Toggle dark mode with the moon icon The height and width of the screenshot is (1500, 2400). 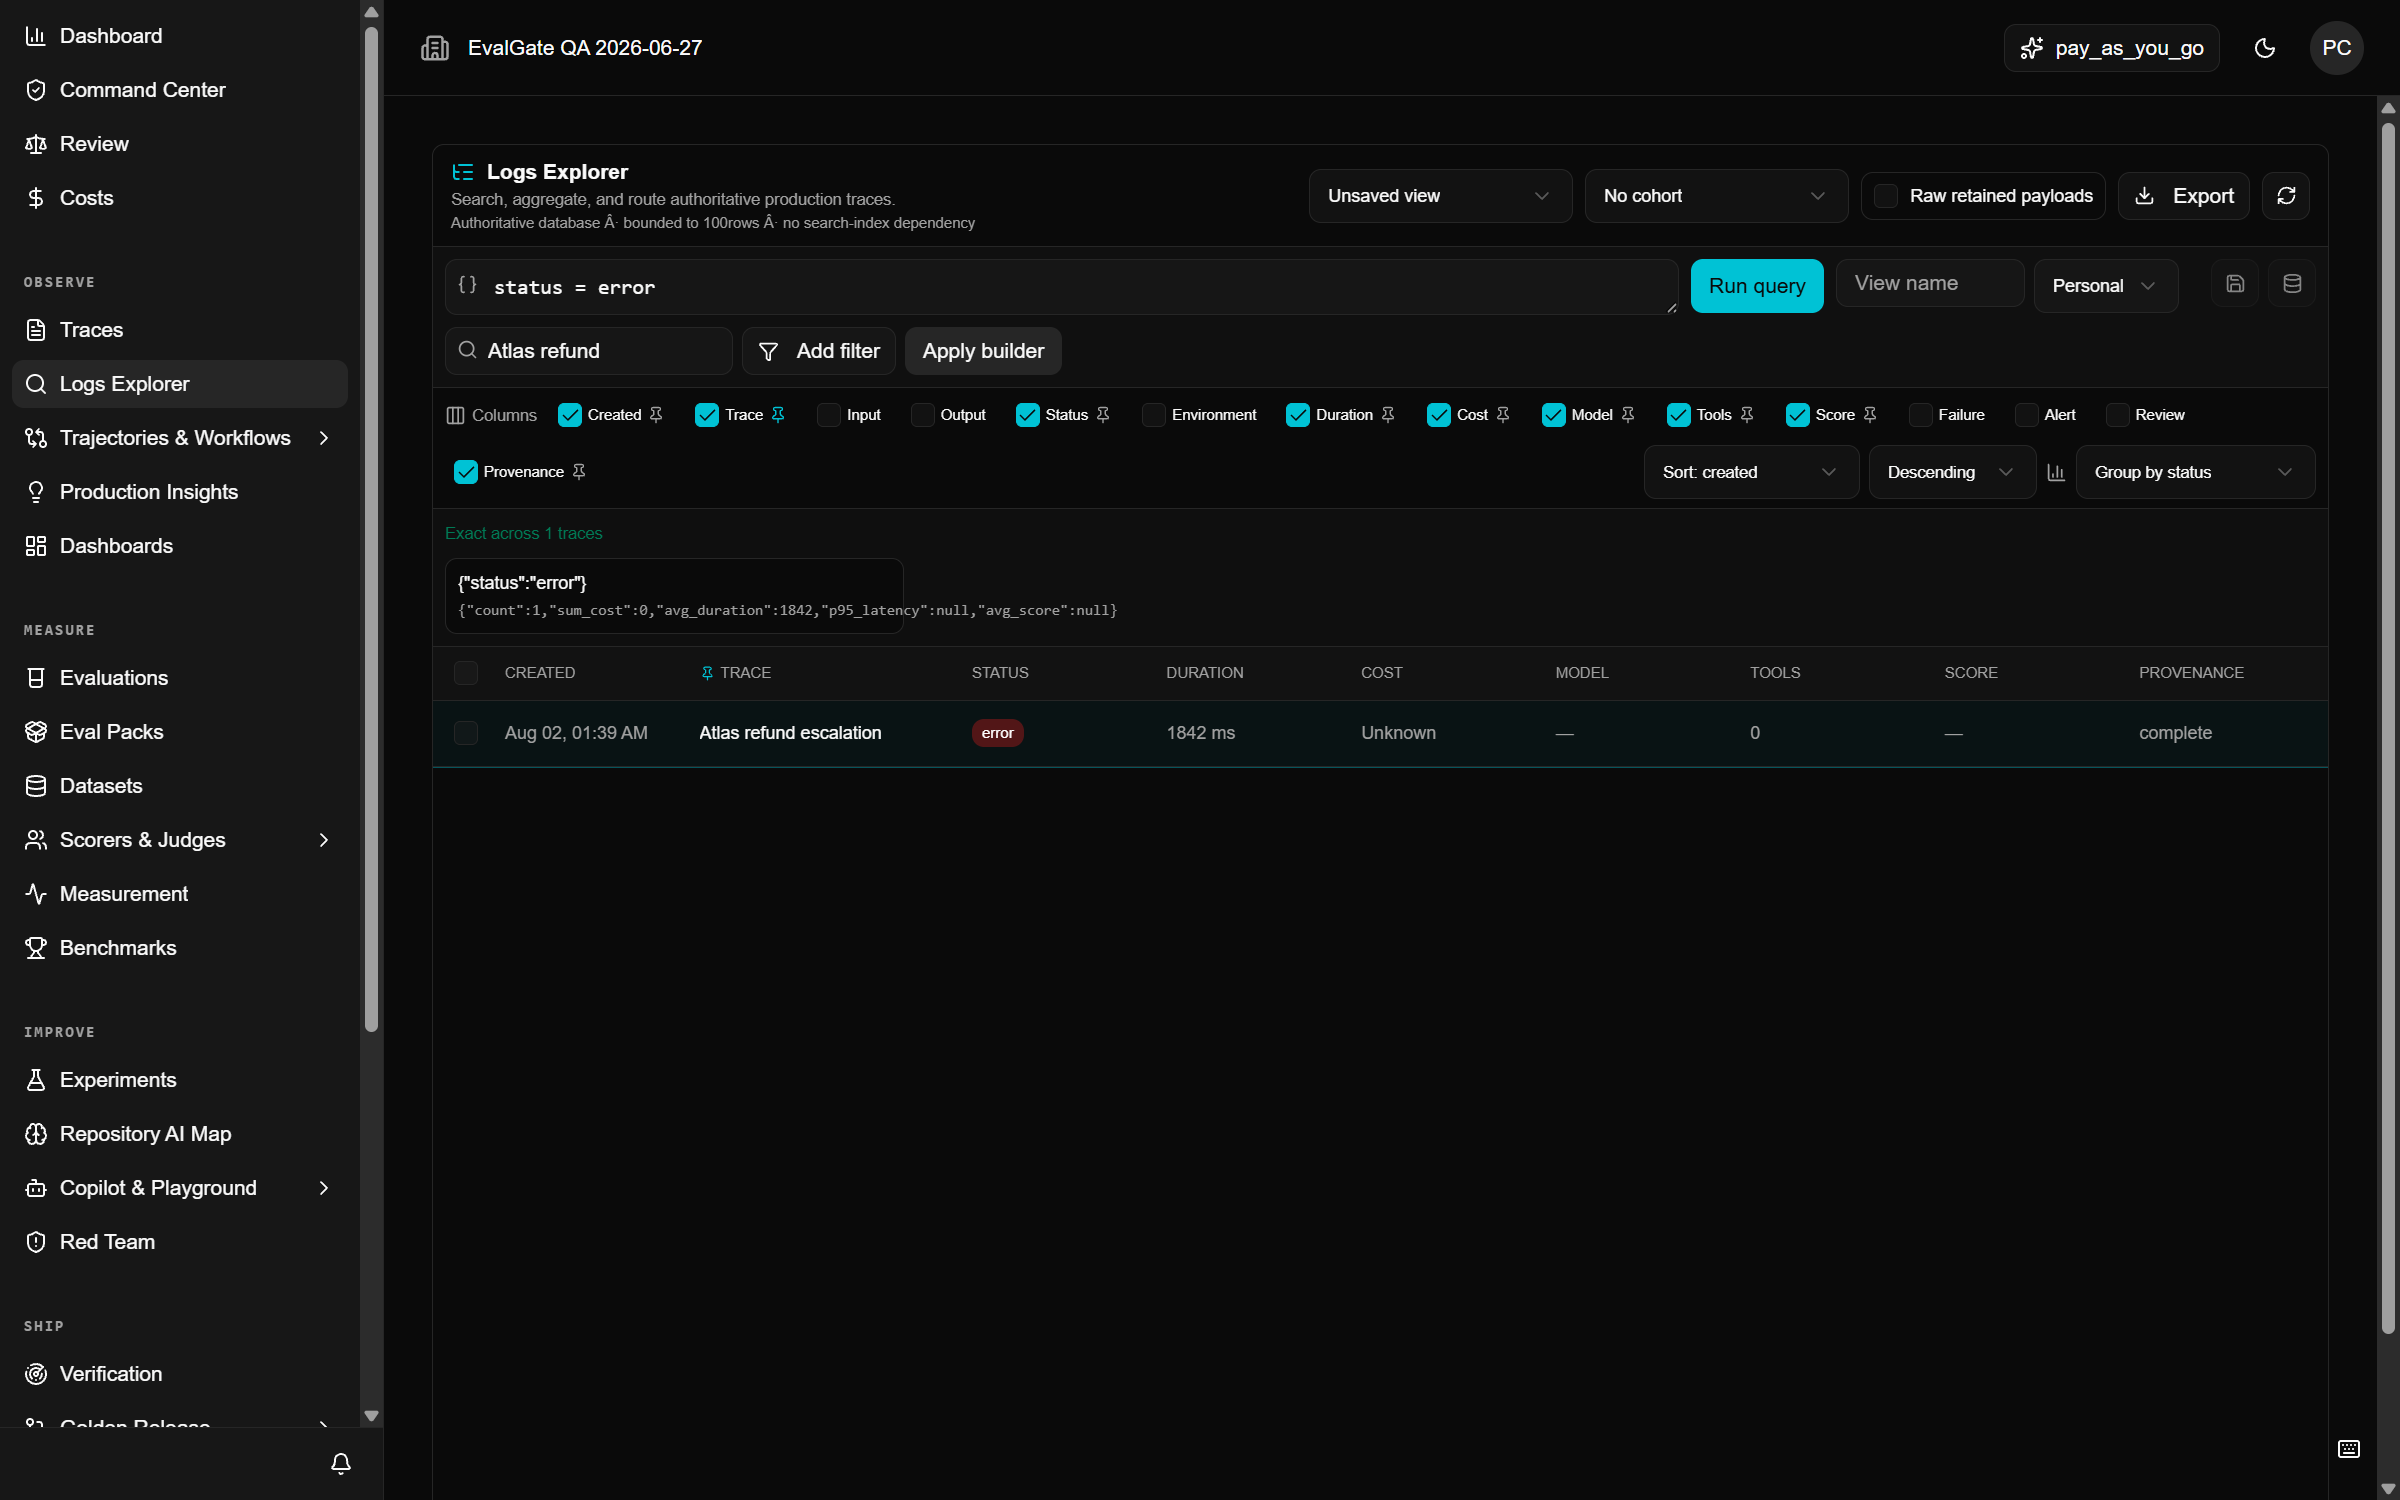coord(2265,48)
